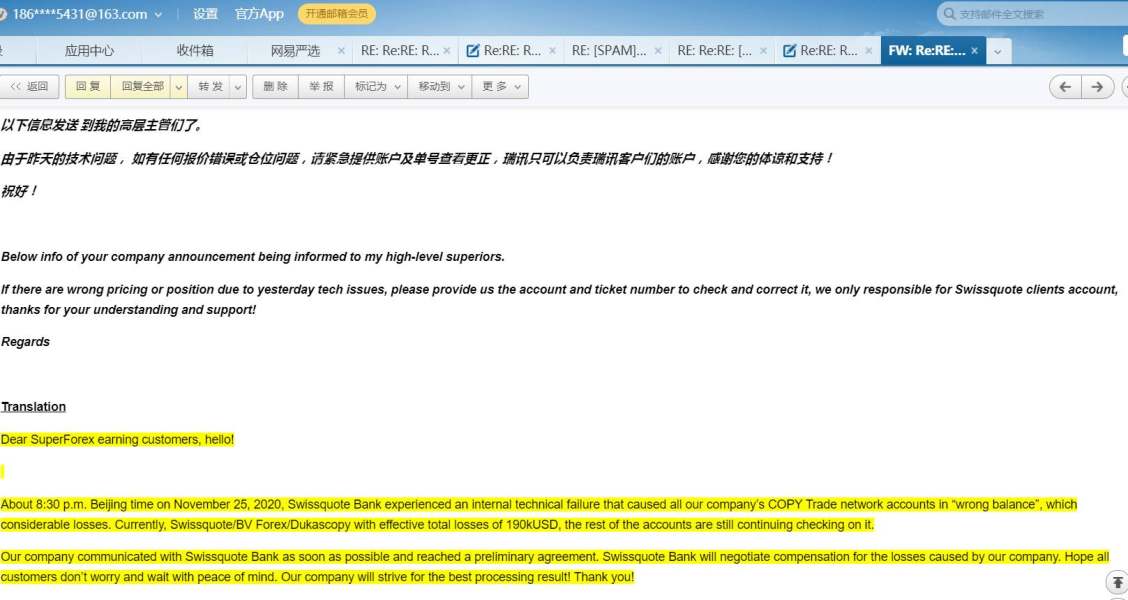The image size is (1128, 600).
Task: Click the 举报 report button
Action: click(x=321, y=86)
